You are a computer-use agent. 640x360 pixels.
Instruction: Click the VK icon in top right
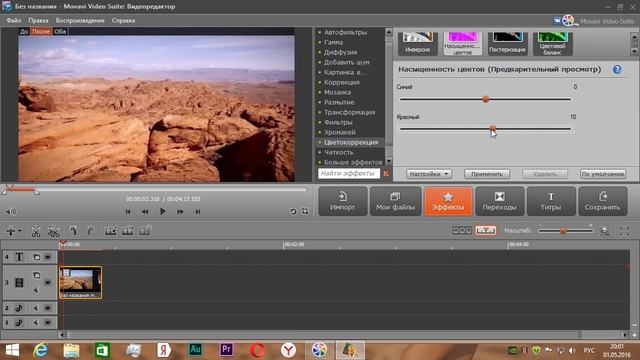click(x=557, y=20)
